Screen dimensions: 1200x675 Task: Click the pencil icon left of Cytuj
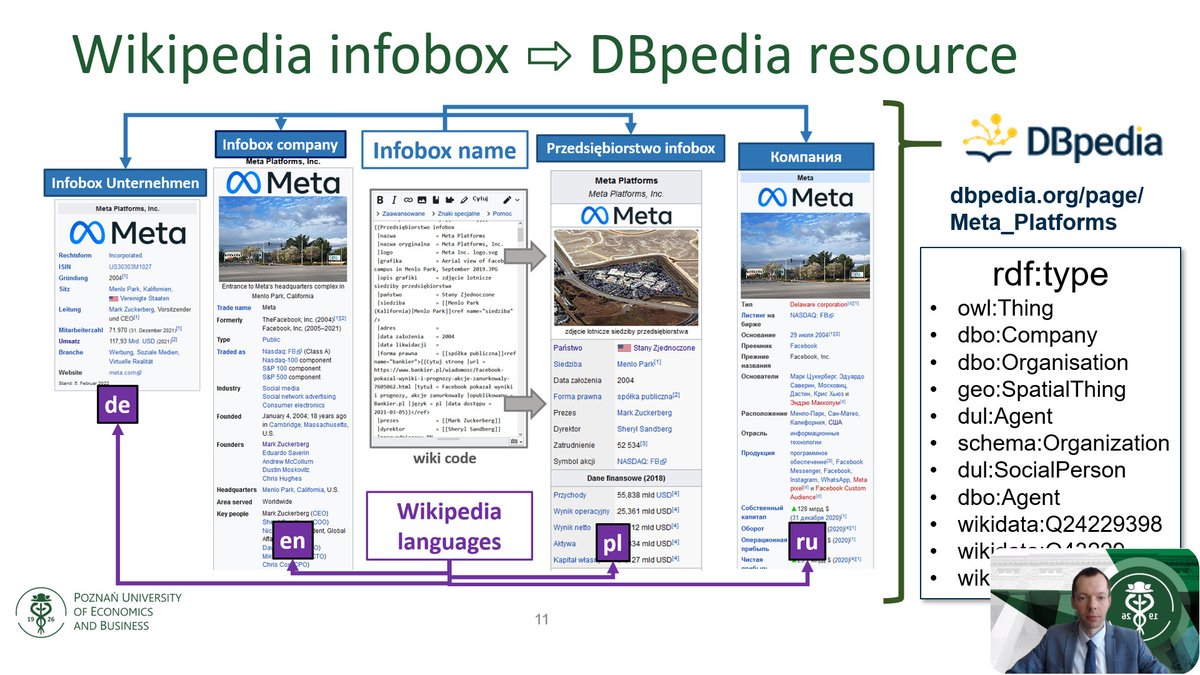(x=464, y=200)
